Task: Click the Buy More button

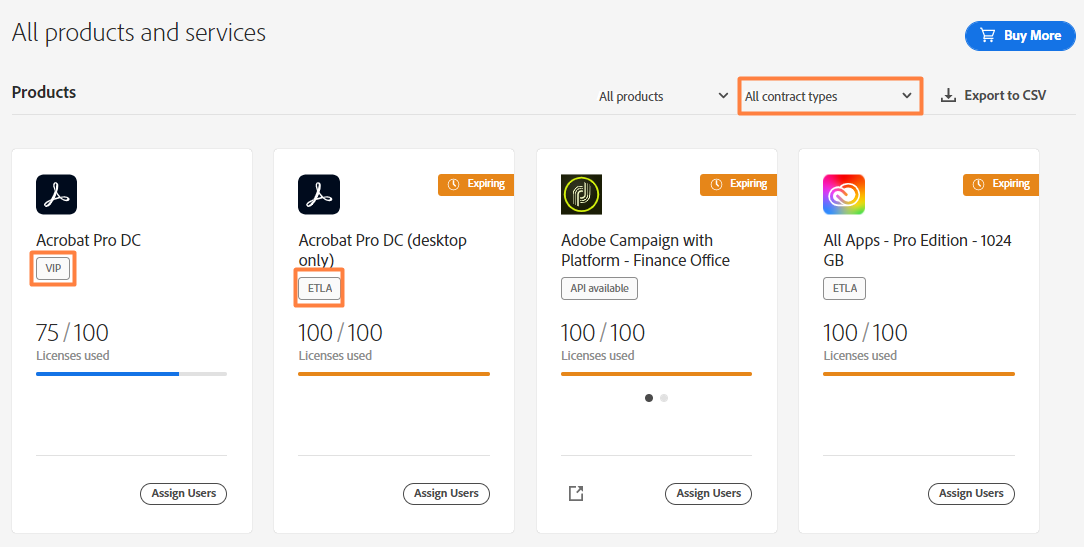Action: 1020,35
